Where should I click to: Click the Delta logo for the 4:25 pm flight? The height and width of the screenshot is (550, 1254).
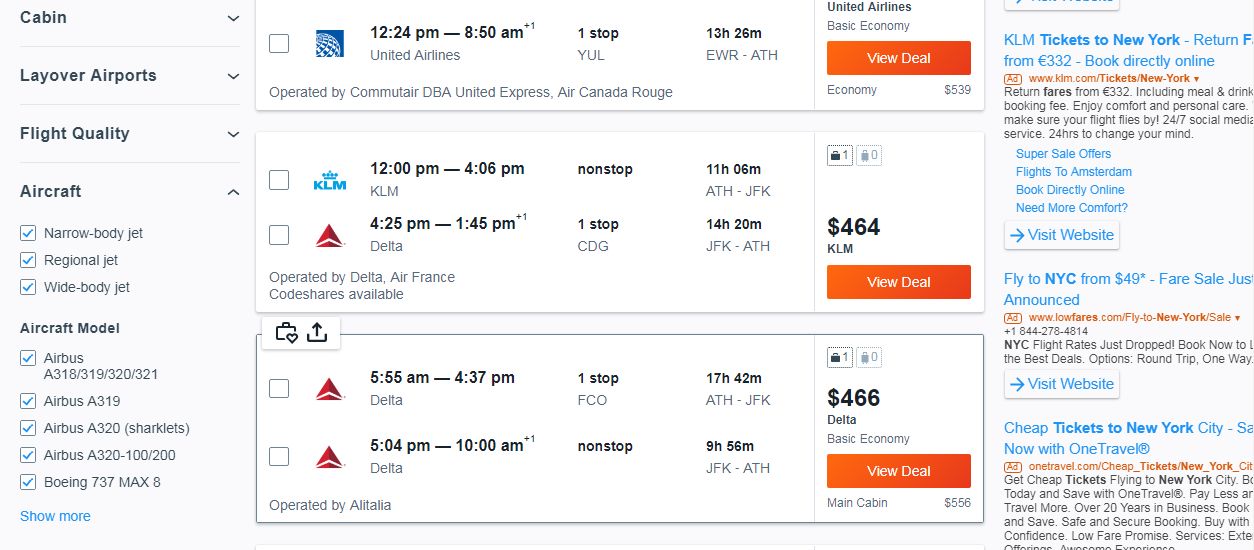point(330,236)
